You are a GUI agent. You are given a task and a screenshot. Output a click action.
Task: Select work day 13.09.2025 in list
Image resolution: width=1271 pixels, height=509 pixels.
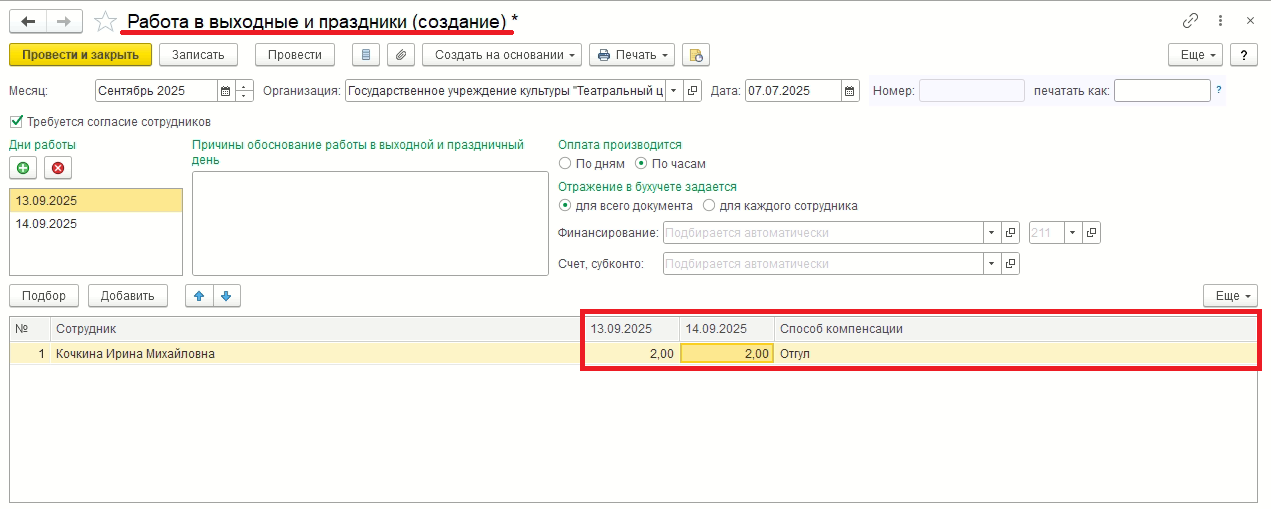(x=96, y=201)
